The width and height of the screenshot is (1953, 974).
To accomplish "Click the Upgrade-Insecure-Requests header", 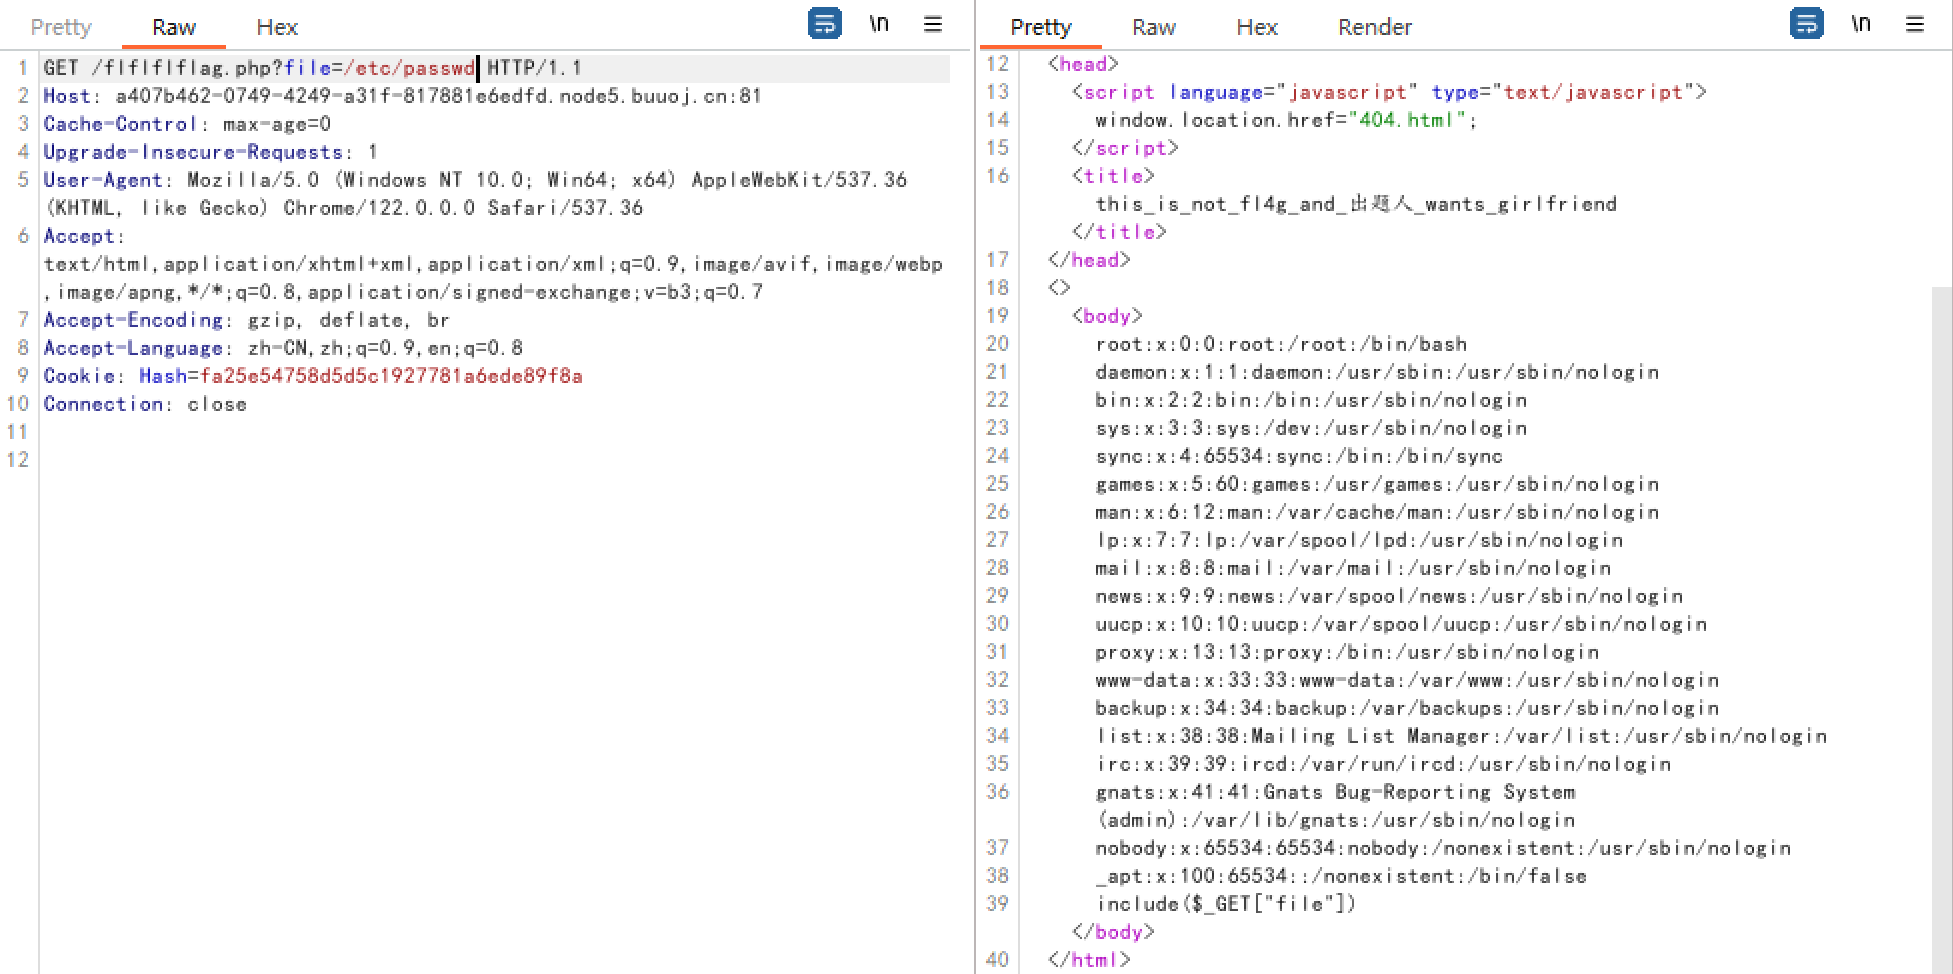I will [x=210, y=152].
